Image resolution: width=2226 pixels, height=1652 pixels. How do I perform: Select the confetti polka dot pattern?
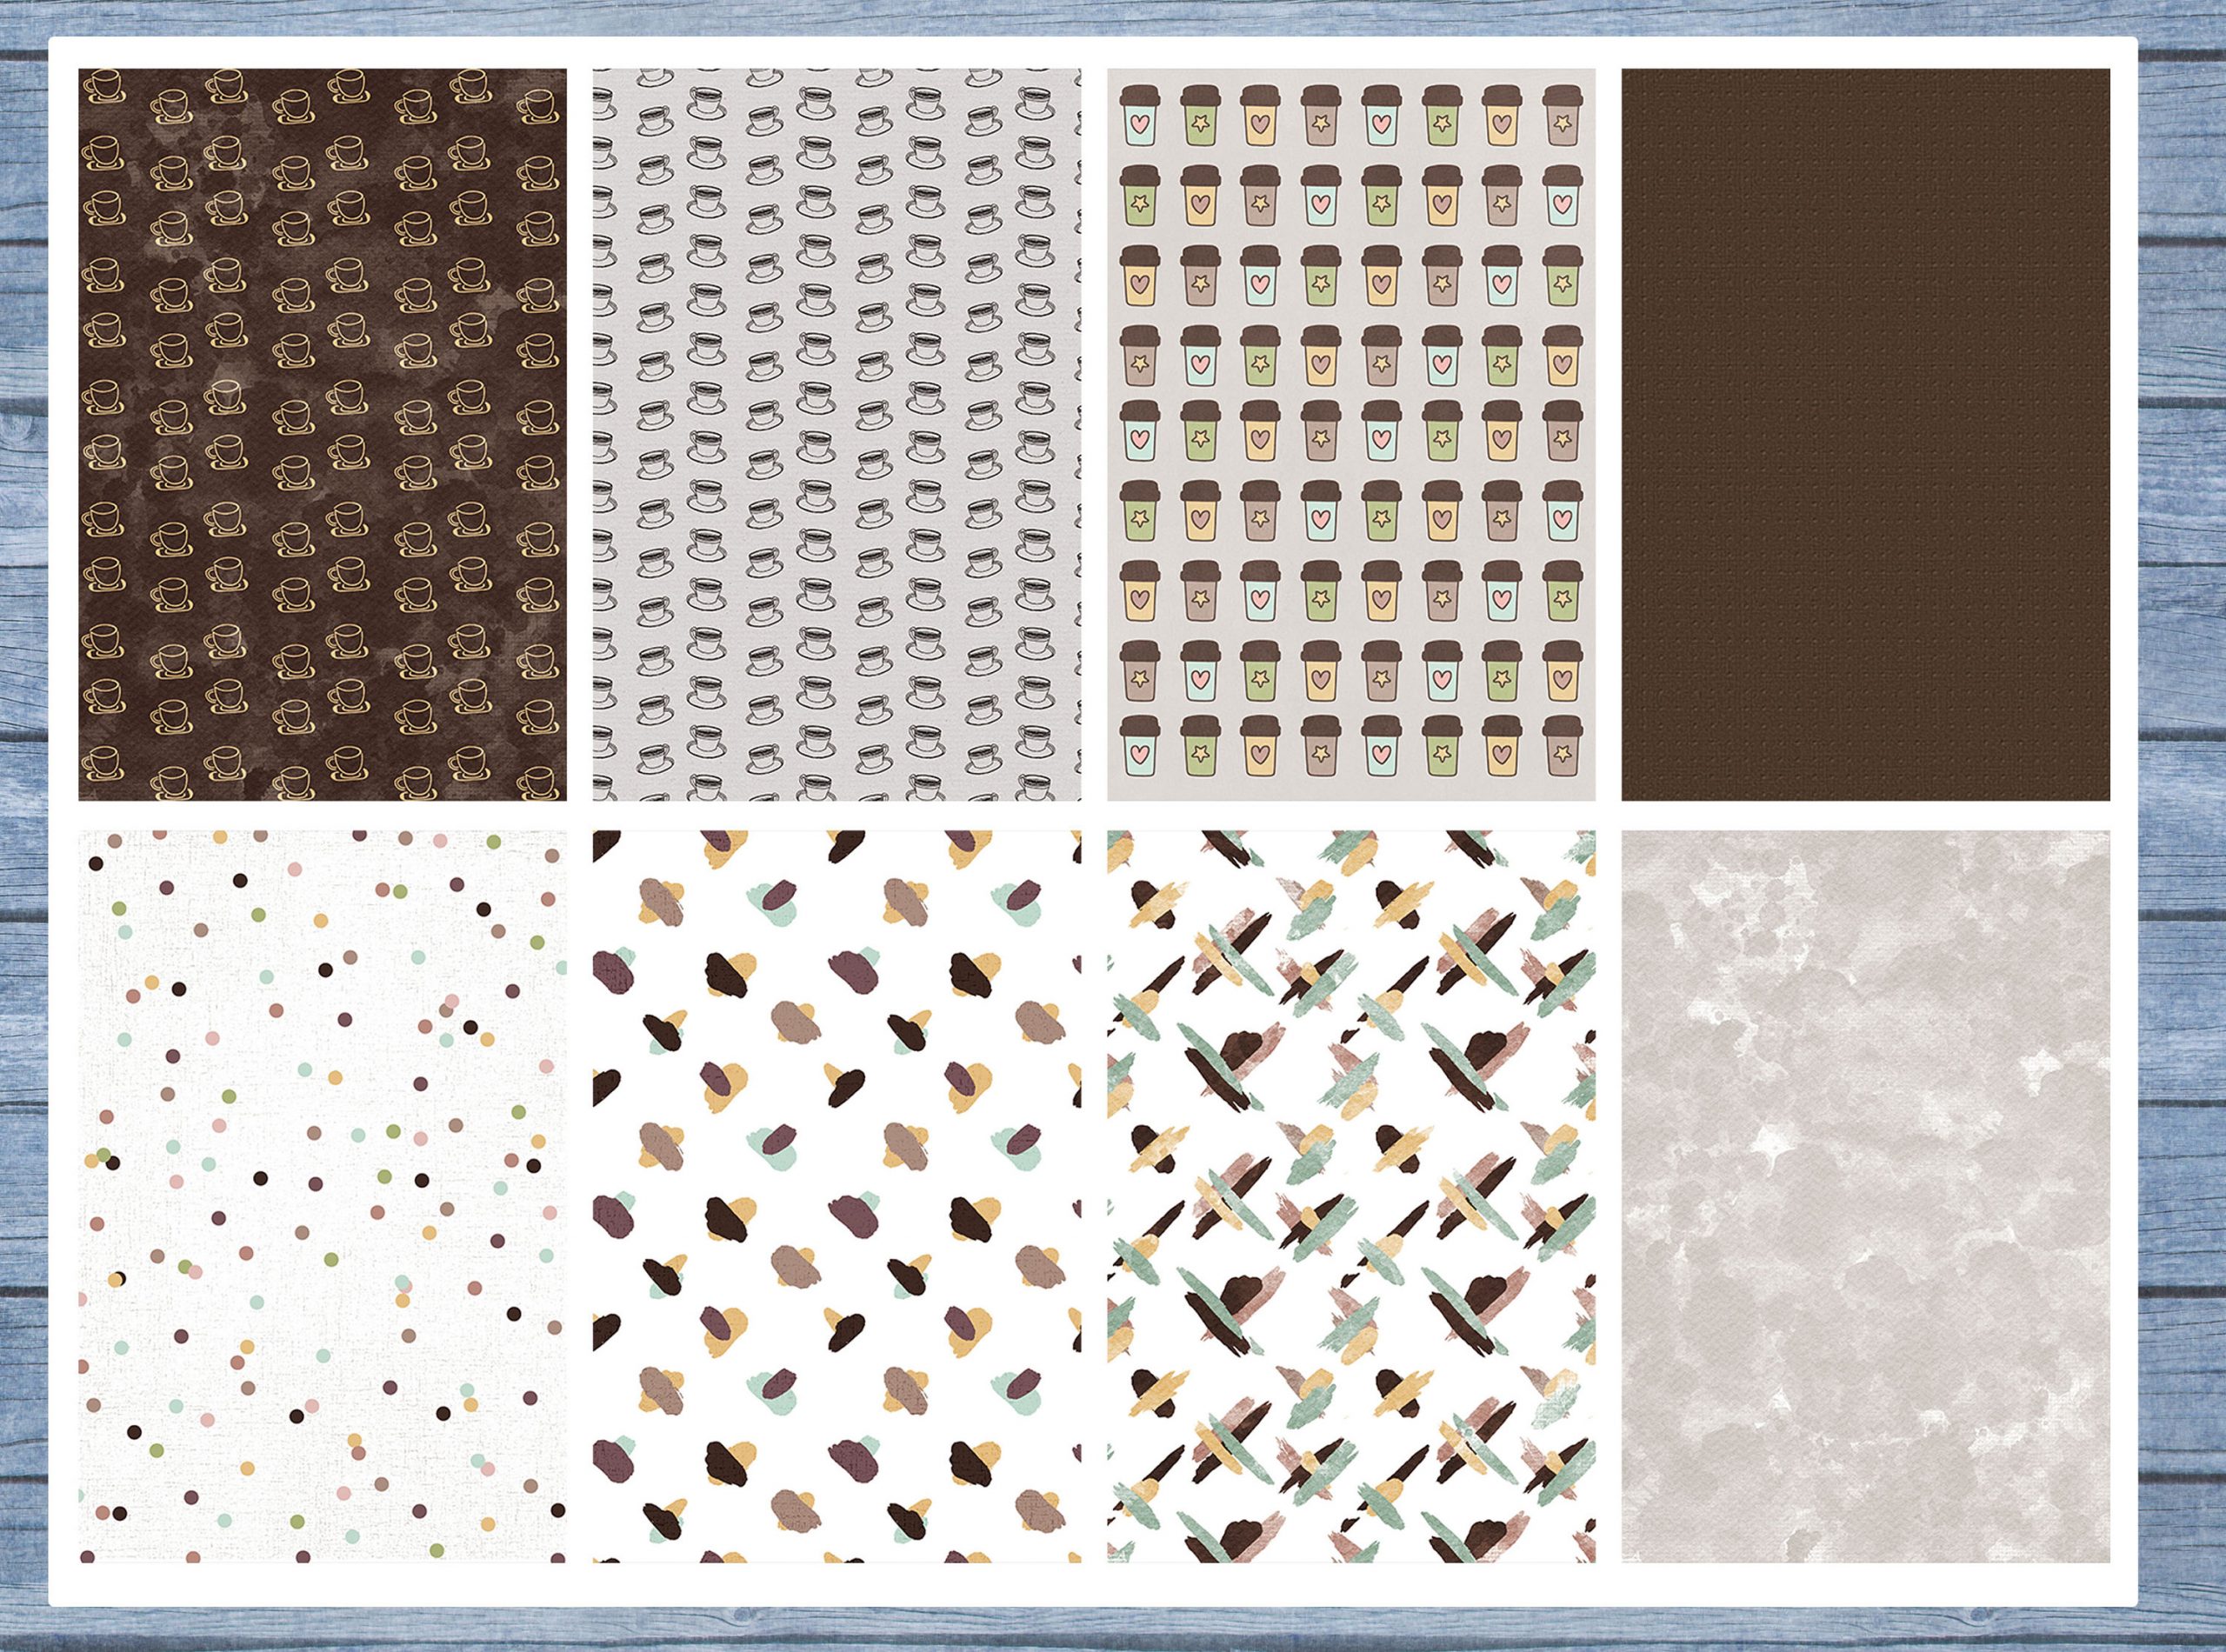tap(322, 1196)
